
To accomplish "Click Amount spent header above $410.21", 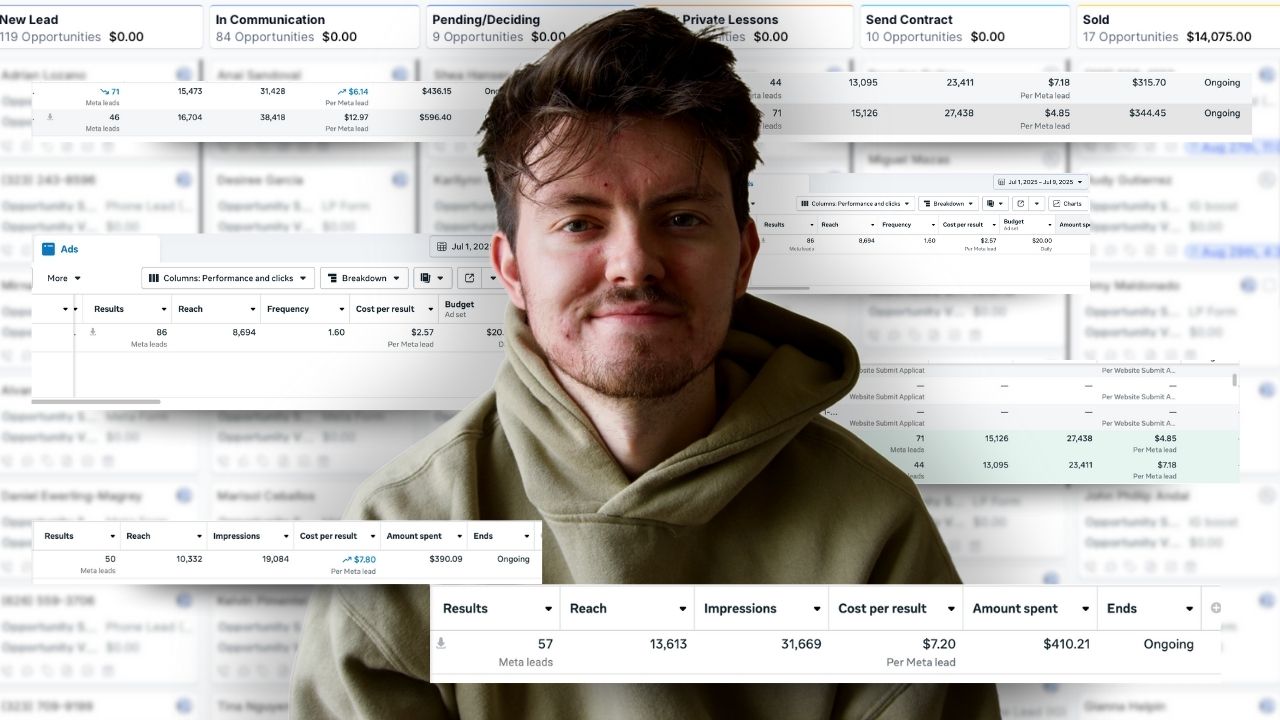I will point(1030,608).
